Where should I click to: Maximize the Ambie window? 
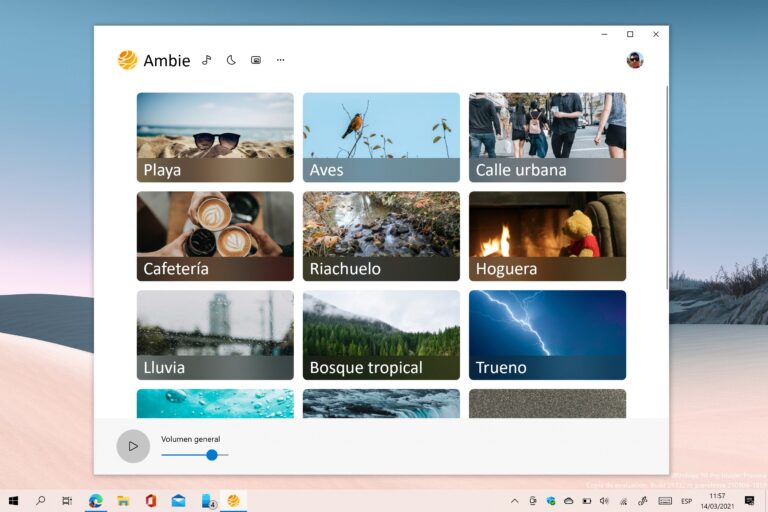pos(630,34)
